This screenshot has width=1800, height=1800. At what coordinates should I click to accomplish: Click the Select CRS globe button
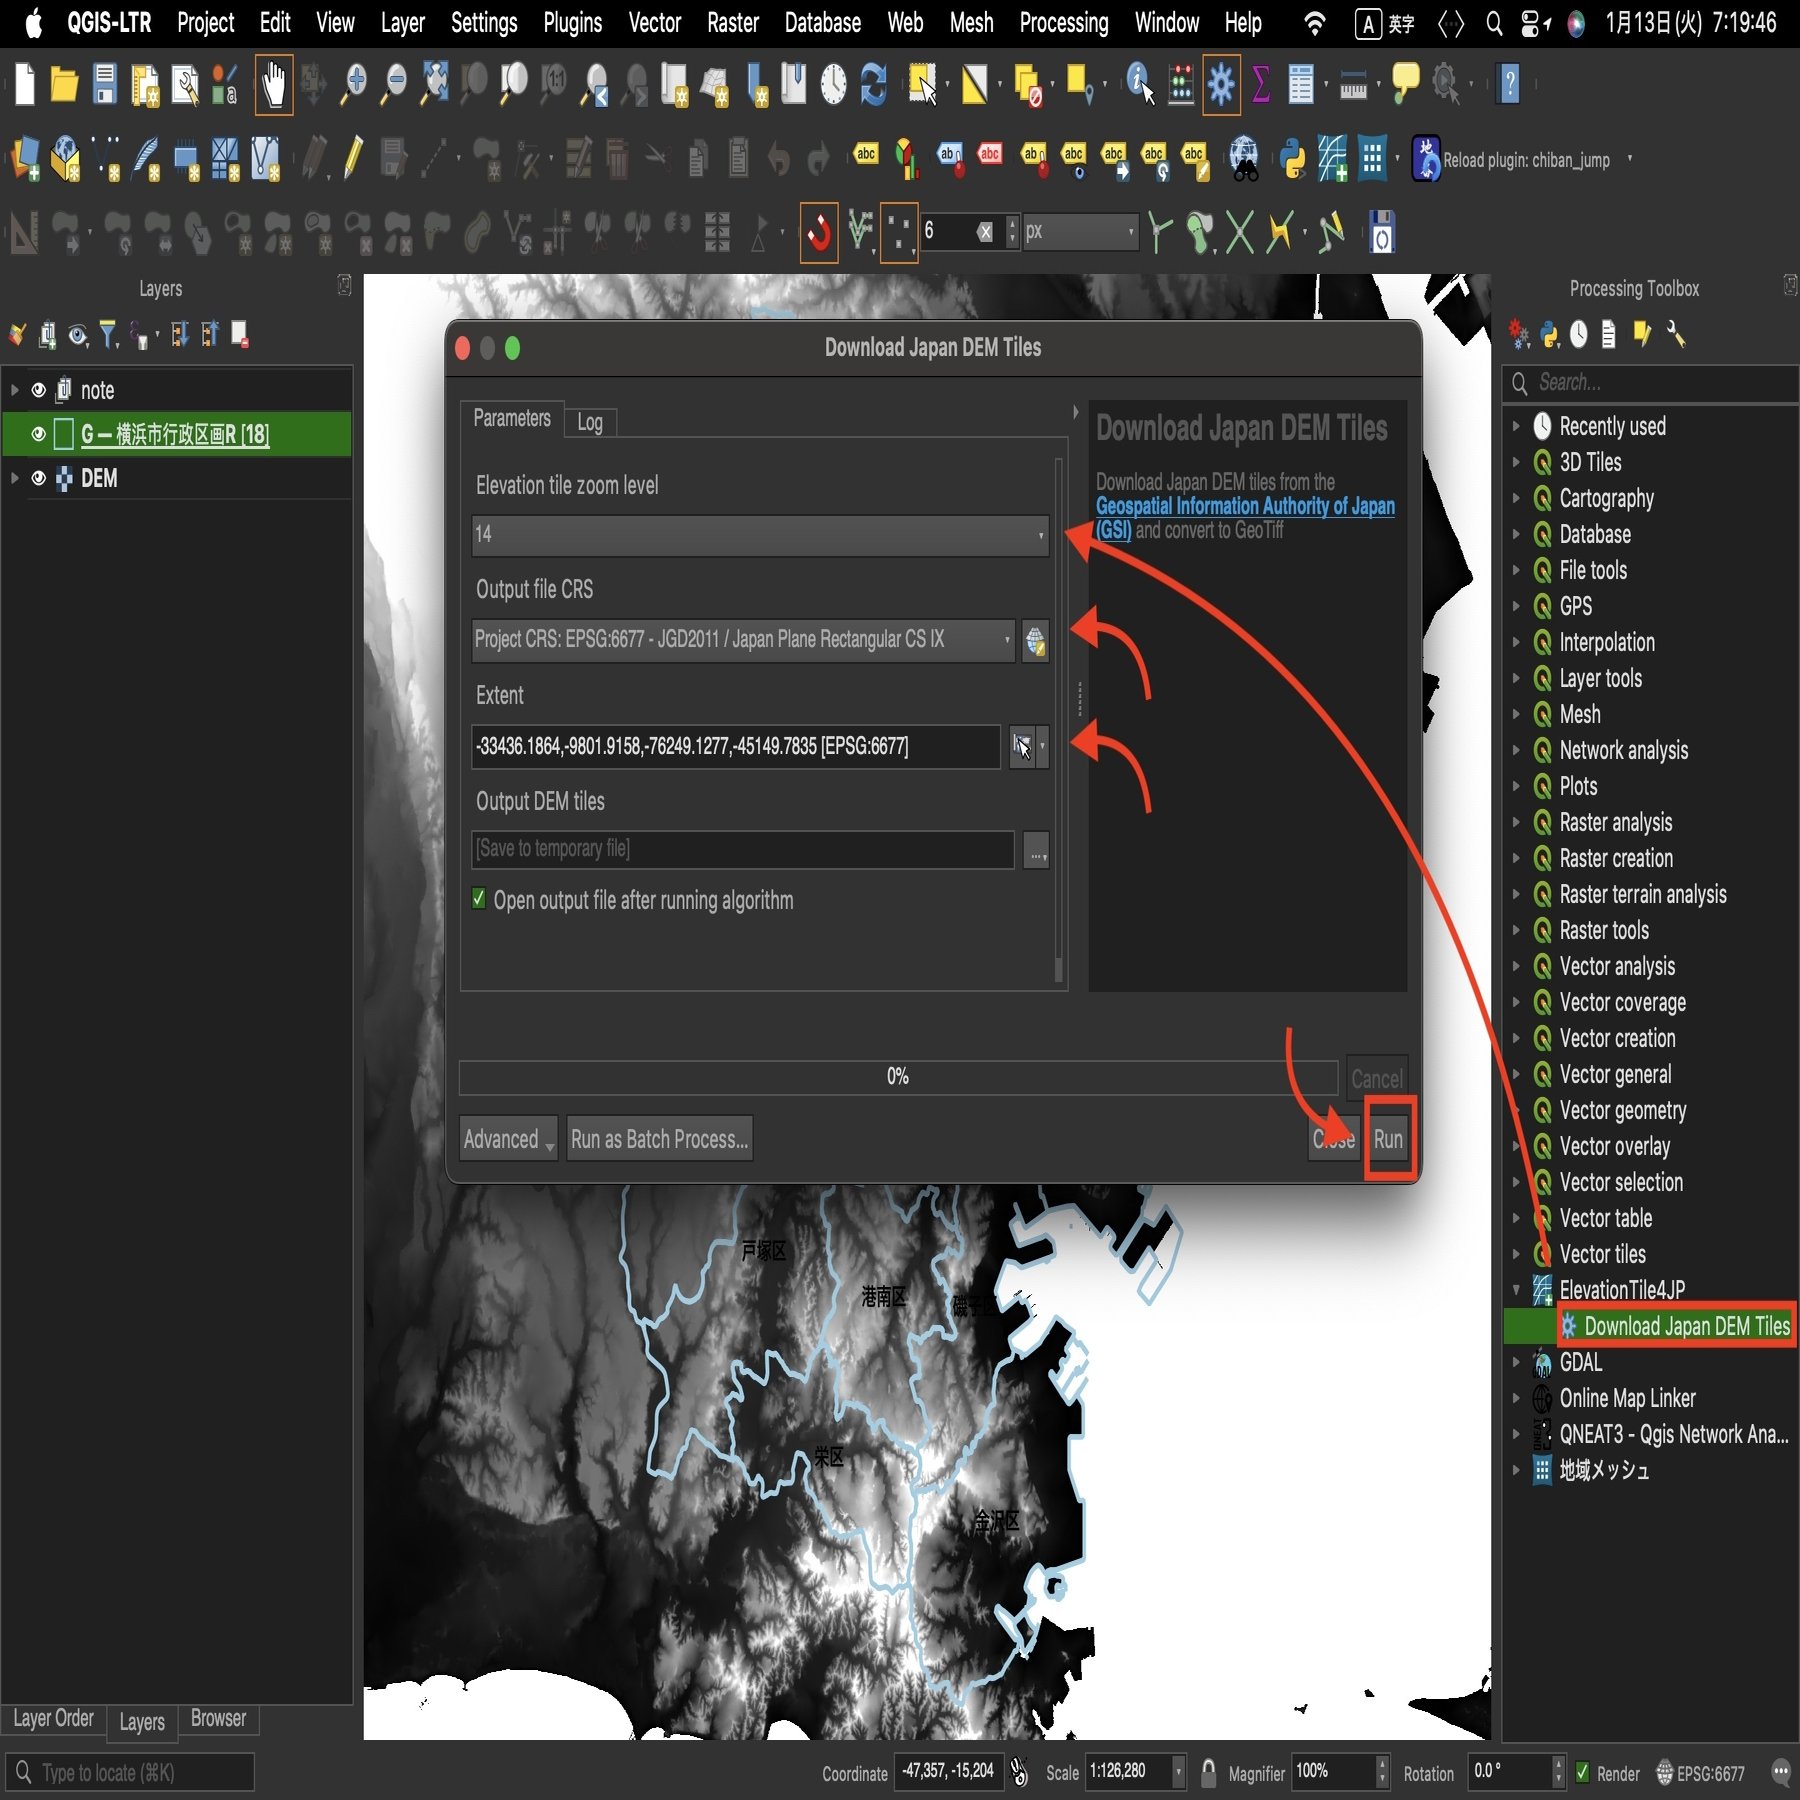coord(1035,640)
